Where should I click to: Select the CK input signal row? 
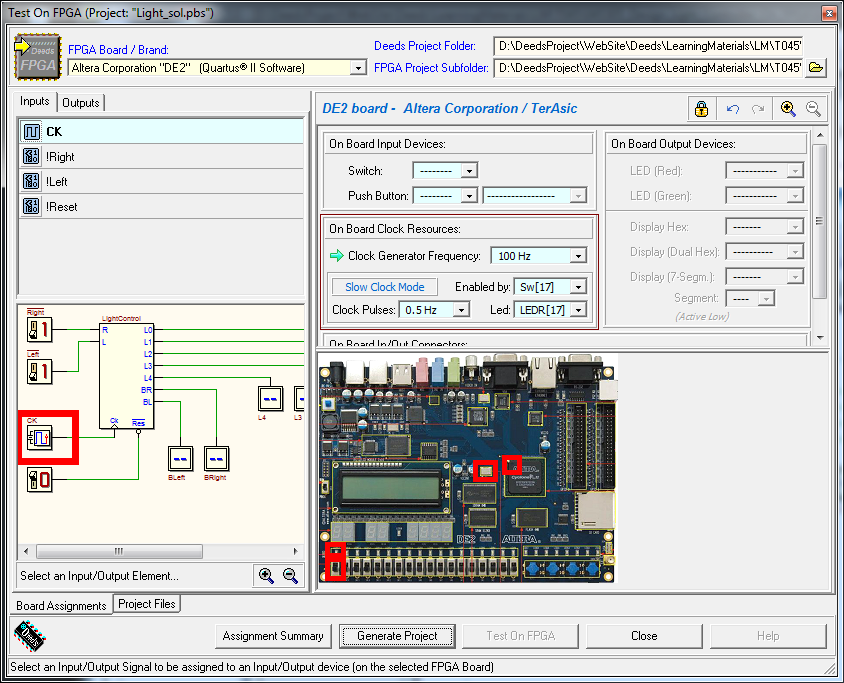tap(161, 131)
